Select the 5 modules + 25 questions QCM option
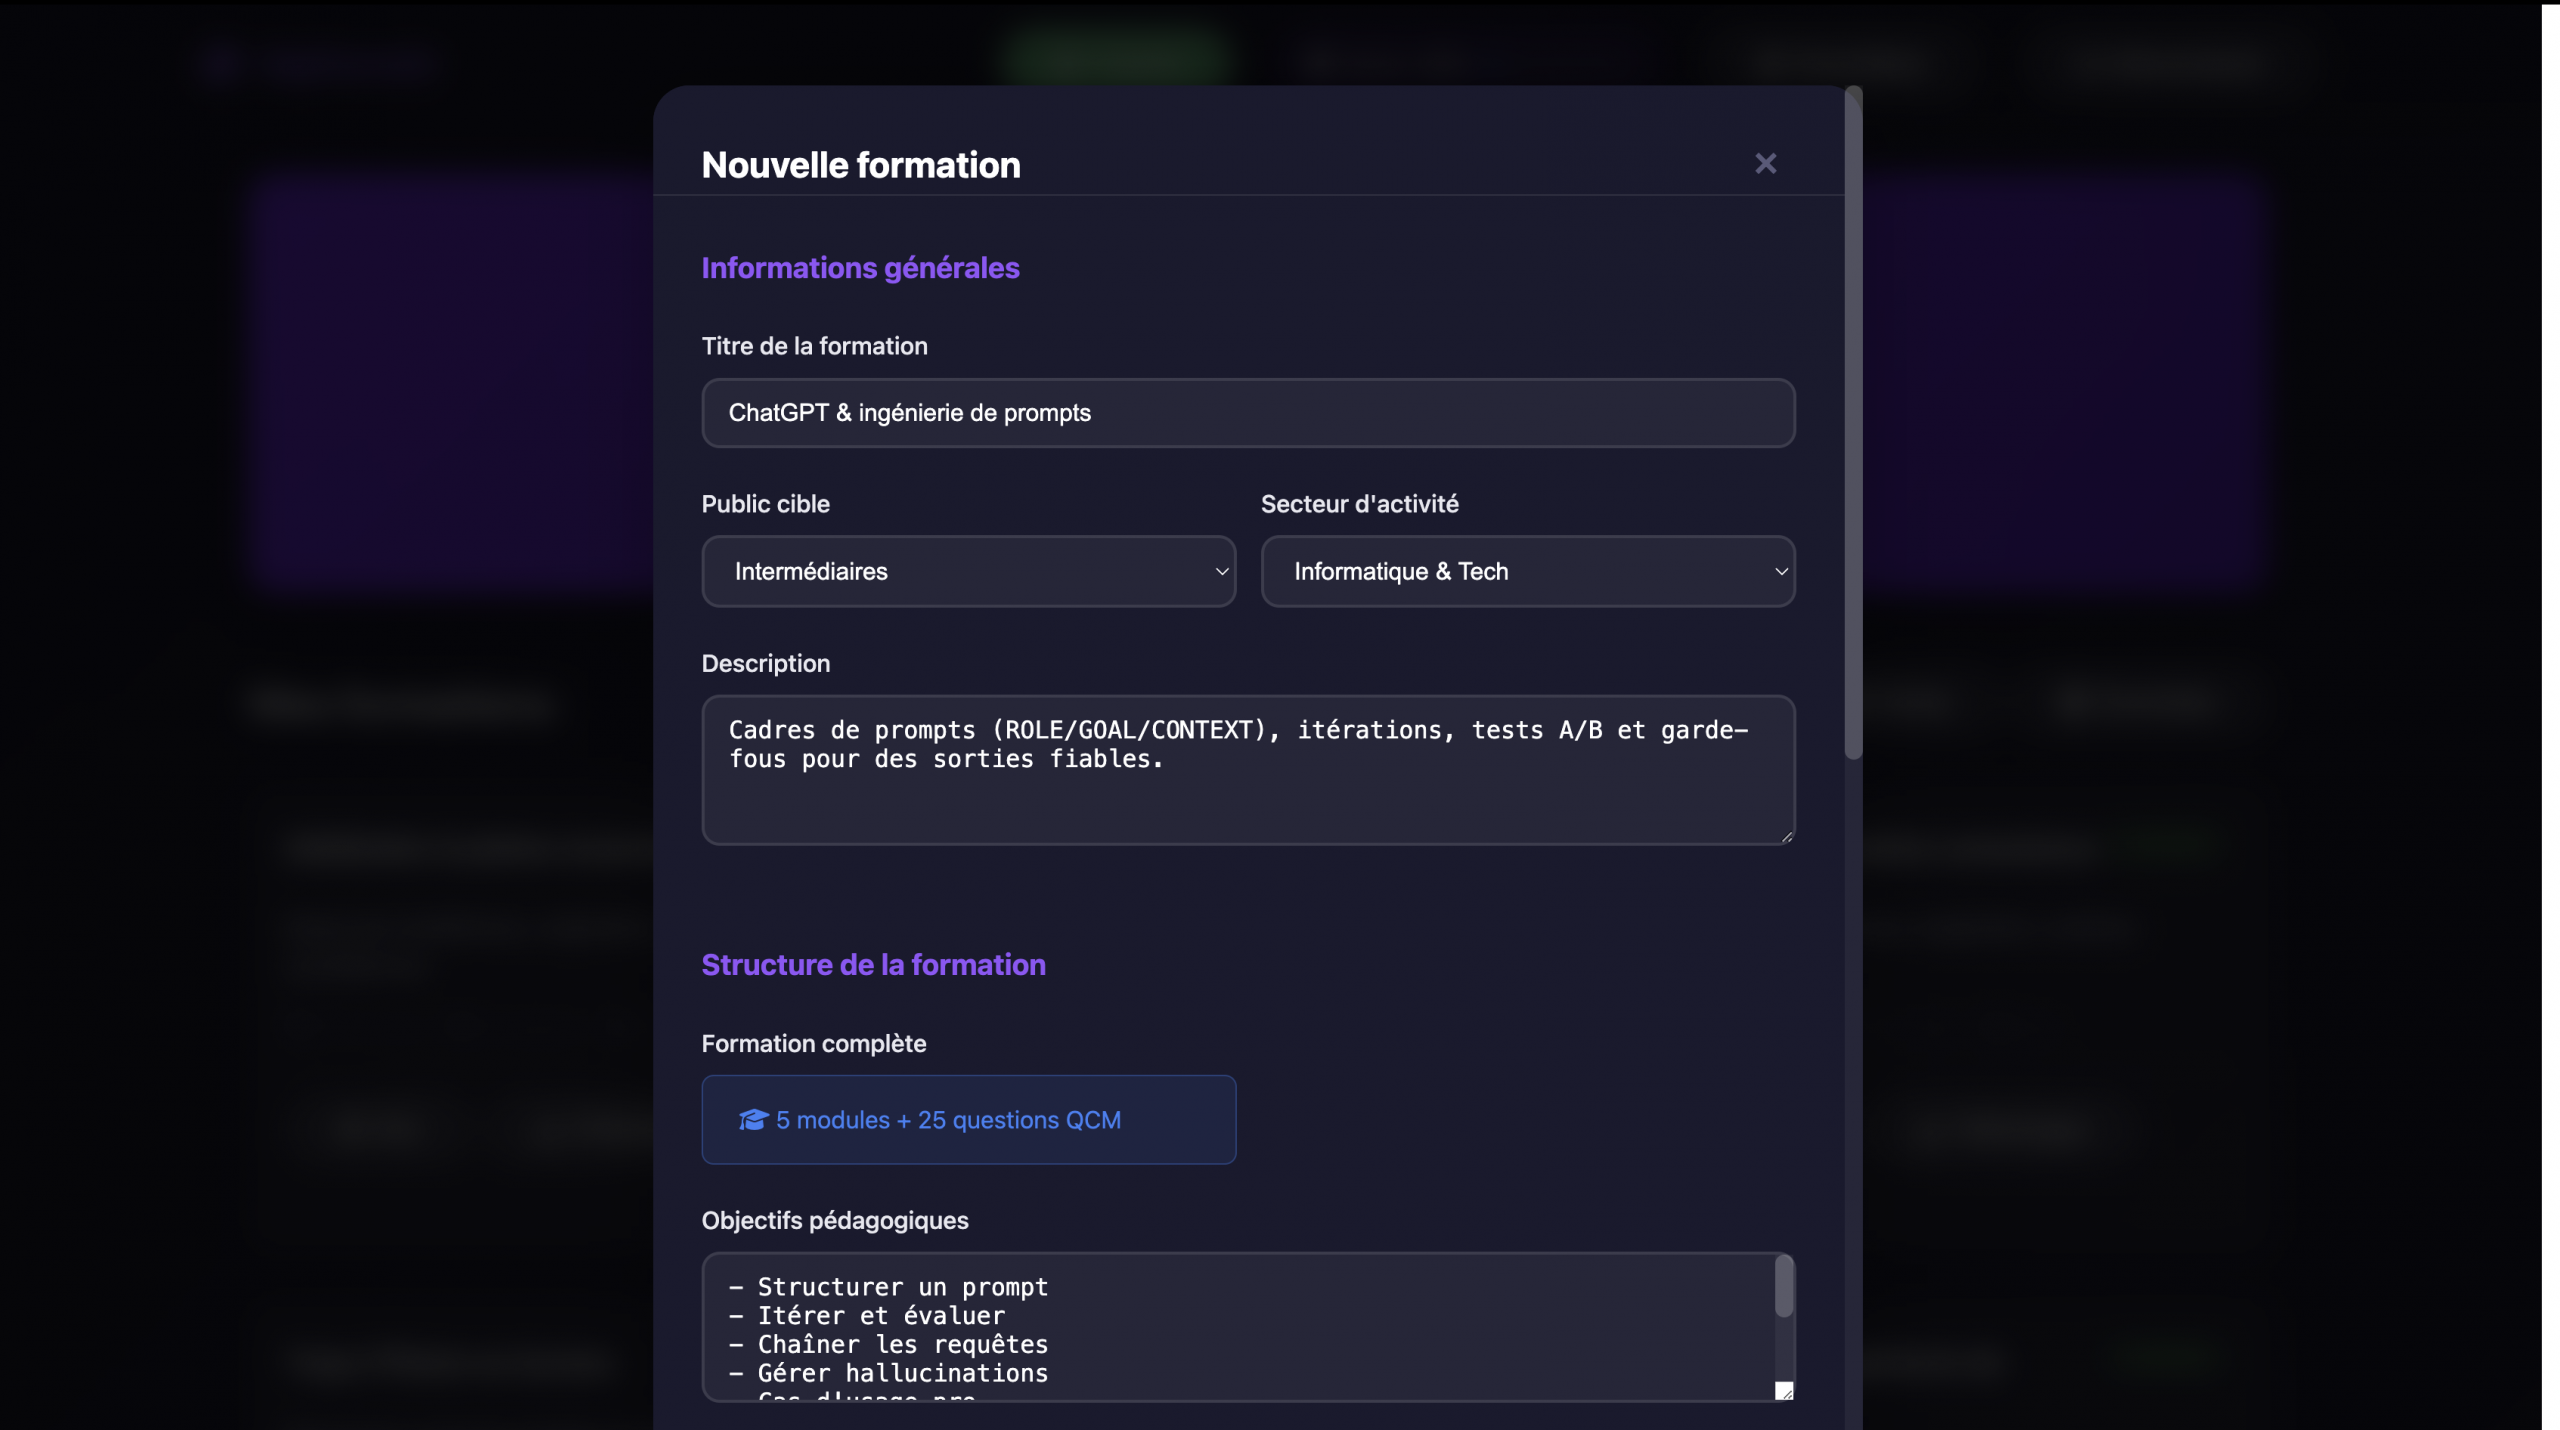The image size is (2560, 1430). (x=968, y=1120)
